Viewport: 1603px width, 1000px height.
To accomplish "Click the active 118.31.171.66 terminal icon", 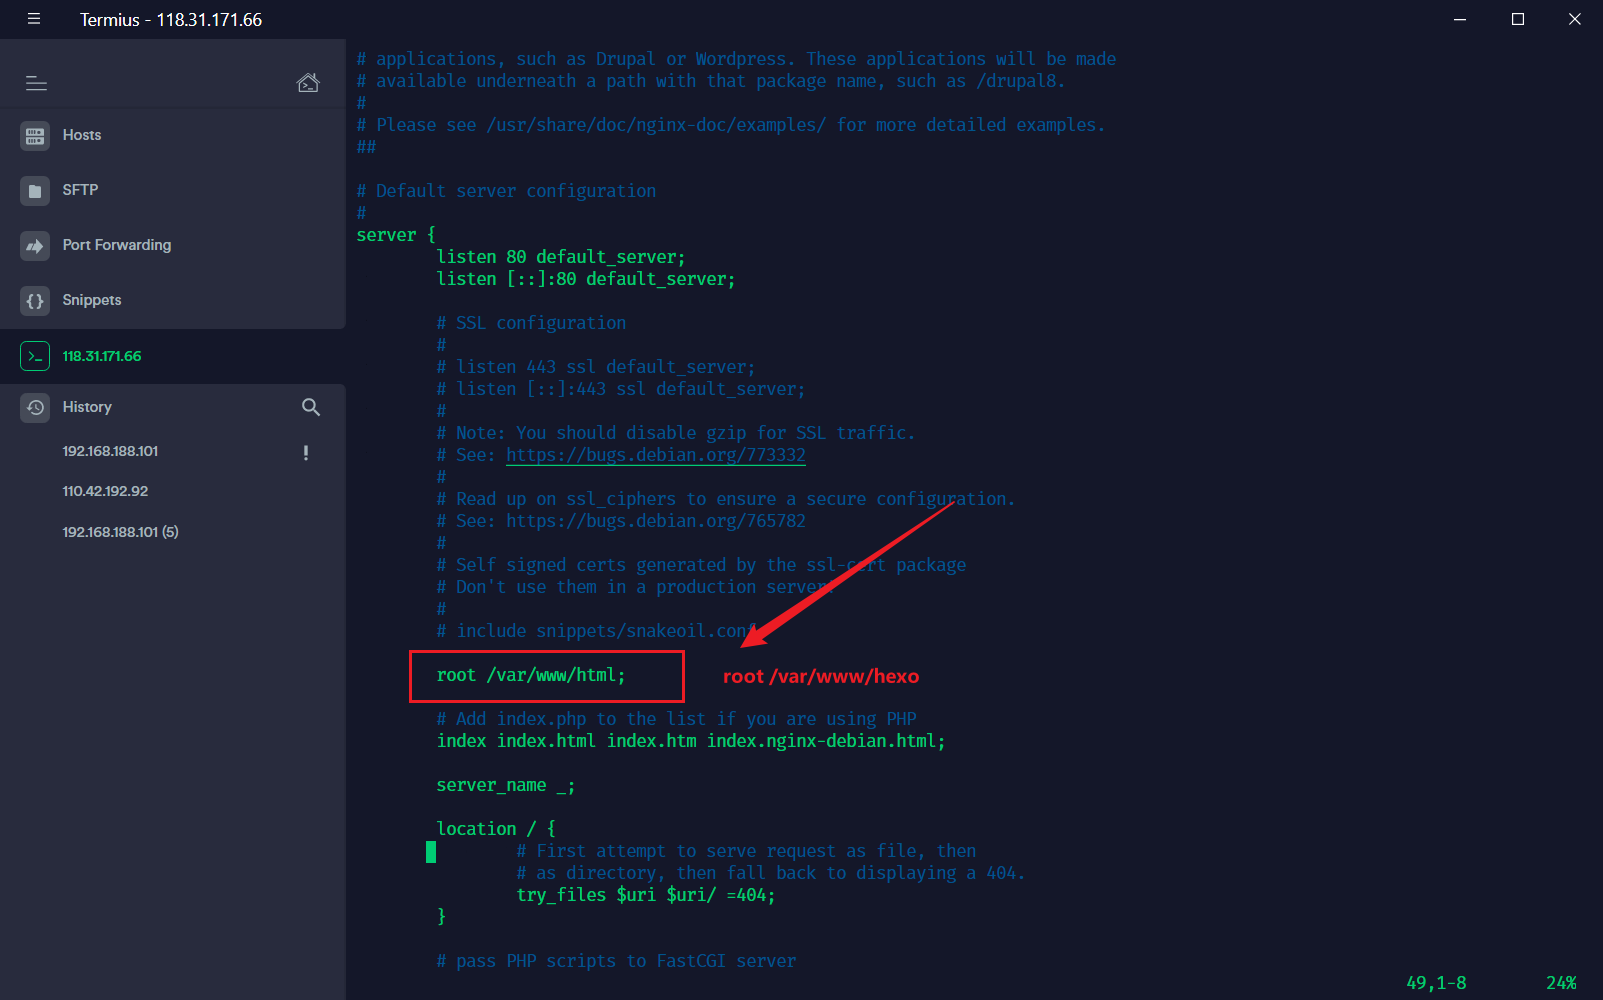I will 35,355.
